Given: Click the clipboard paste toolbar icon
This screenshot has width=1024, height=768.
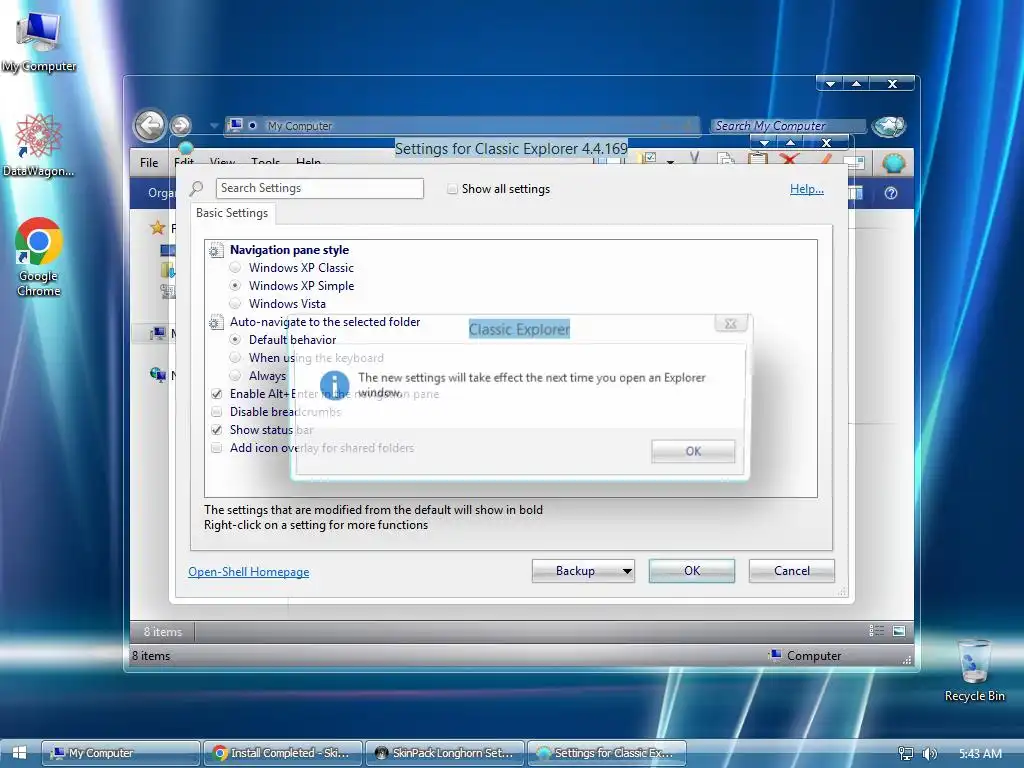Looking at the screenshot, I should 758,159.
